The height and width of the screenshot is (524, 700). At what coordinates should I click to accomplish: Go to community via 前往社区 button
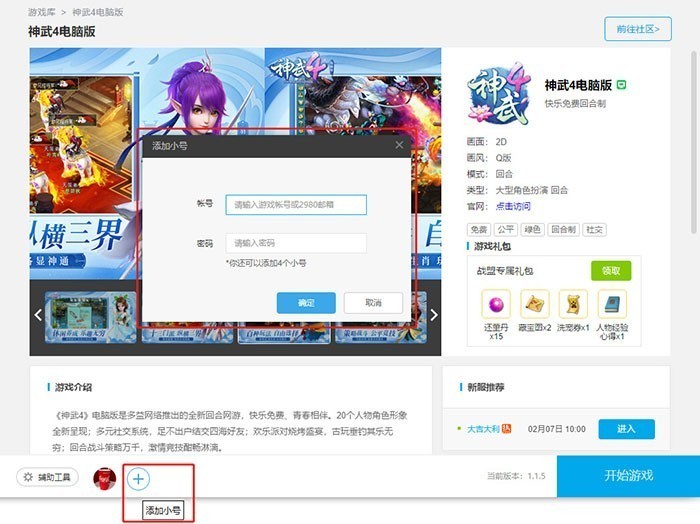[x=638, y=29]
